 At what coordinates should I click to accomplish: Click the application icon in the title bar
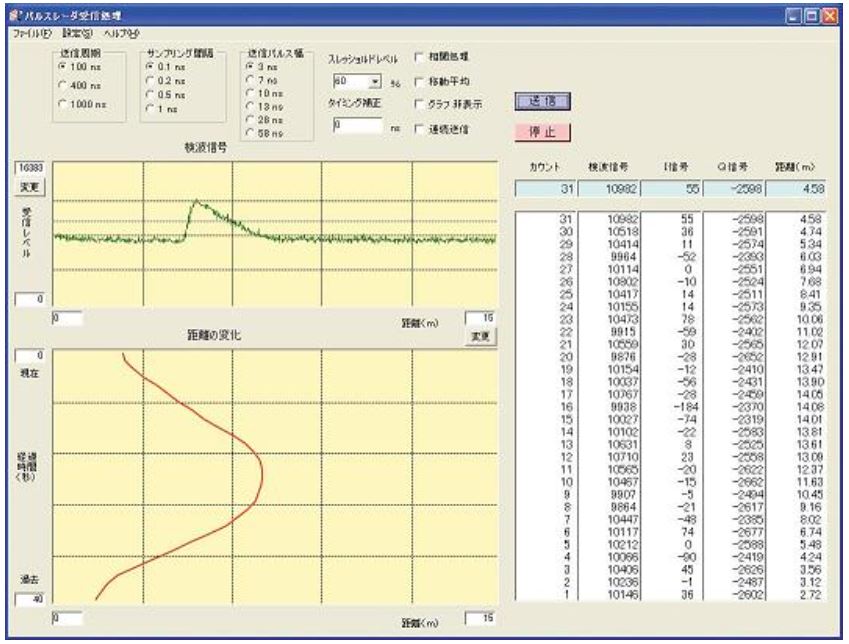(14, 15)
